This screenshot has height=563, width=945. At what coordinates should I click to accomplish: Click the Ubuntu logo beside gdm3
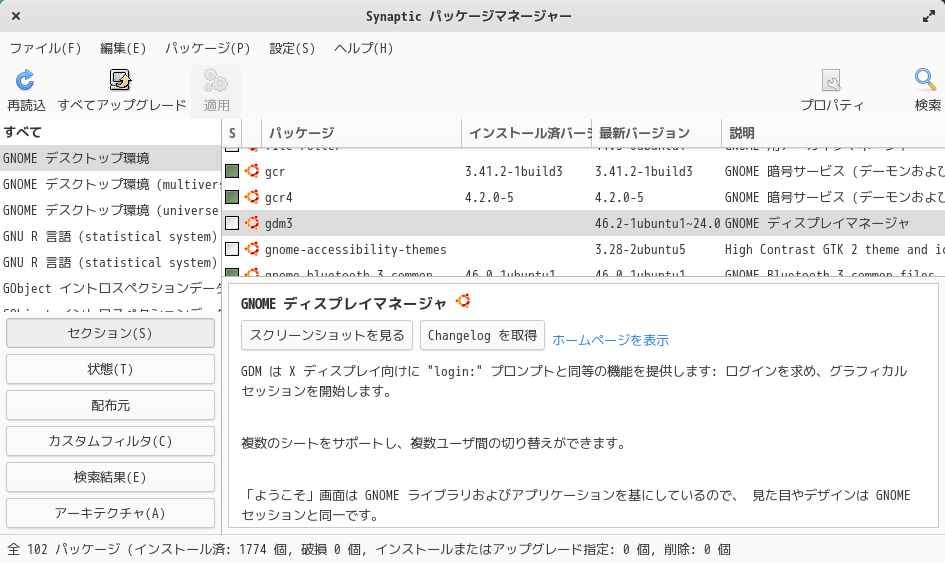click(252, 223)
